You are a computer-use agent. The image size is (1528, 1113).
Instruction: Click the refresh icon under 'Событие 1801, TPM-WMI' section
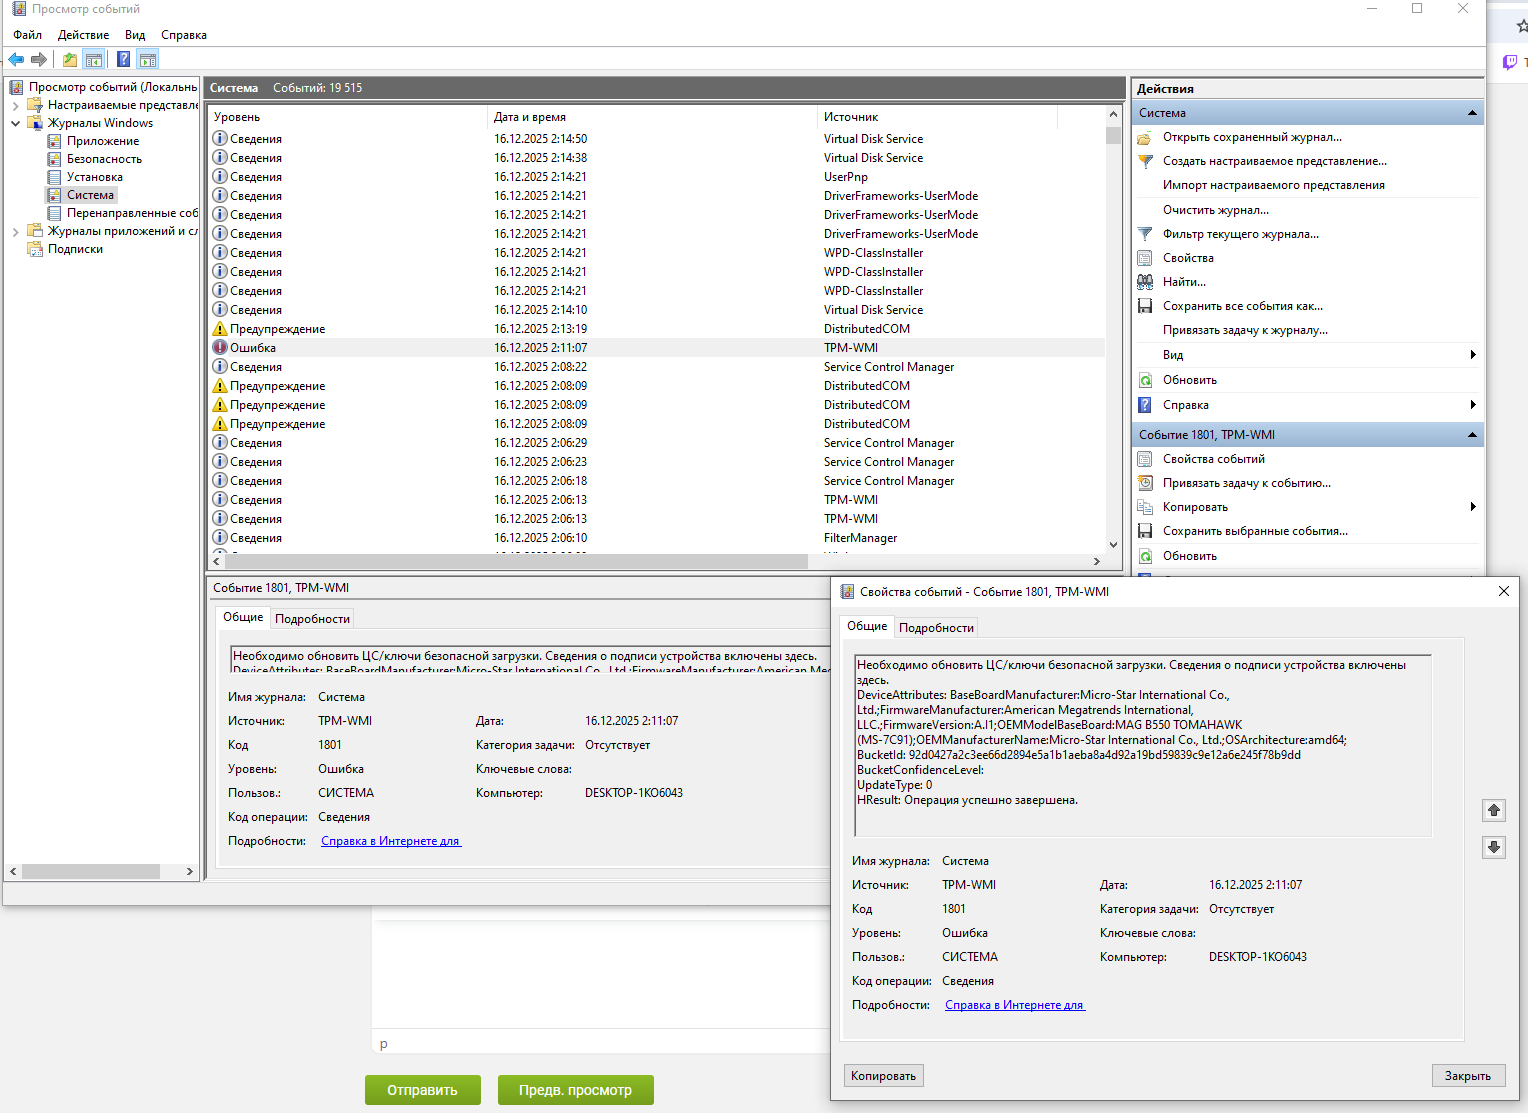[x=1145, y=556]
